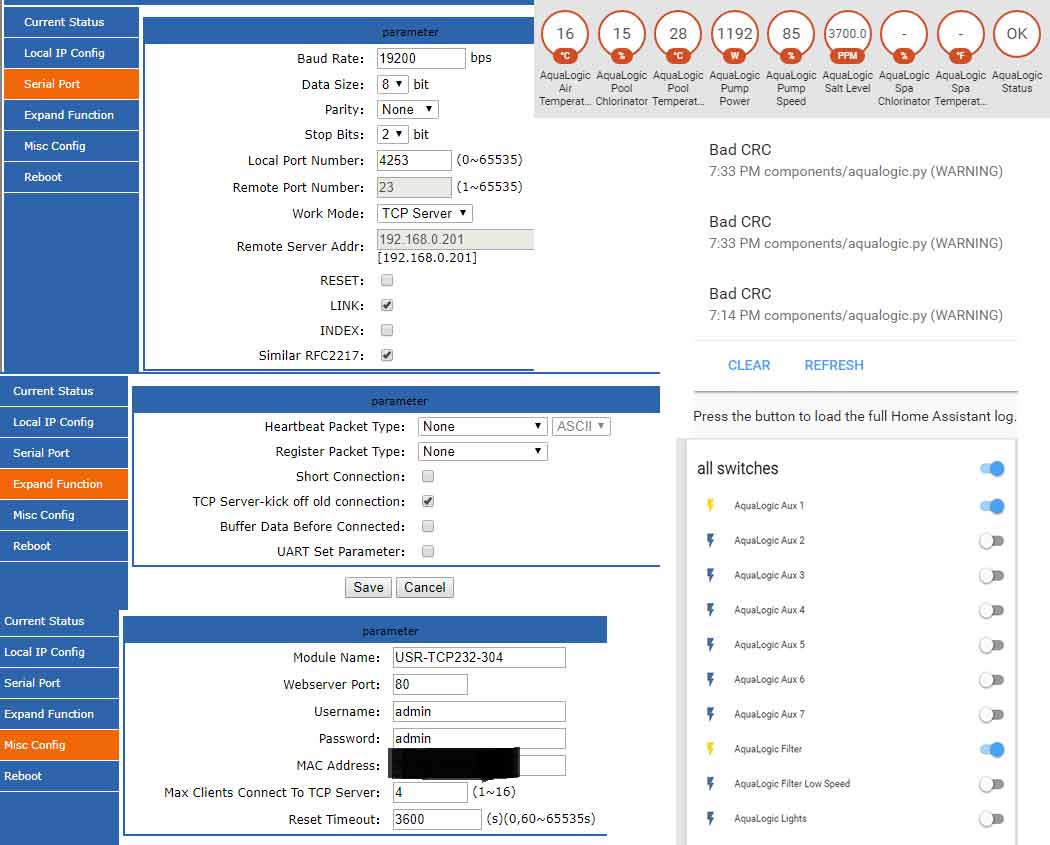Open the Heartbeat Packet Type dropdown
This screenshot has width=1050, height=845.
pyautogui.click(x=482, y=426)
